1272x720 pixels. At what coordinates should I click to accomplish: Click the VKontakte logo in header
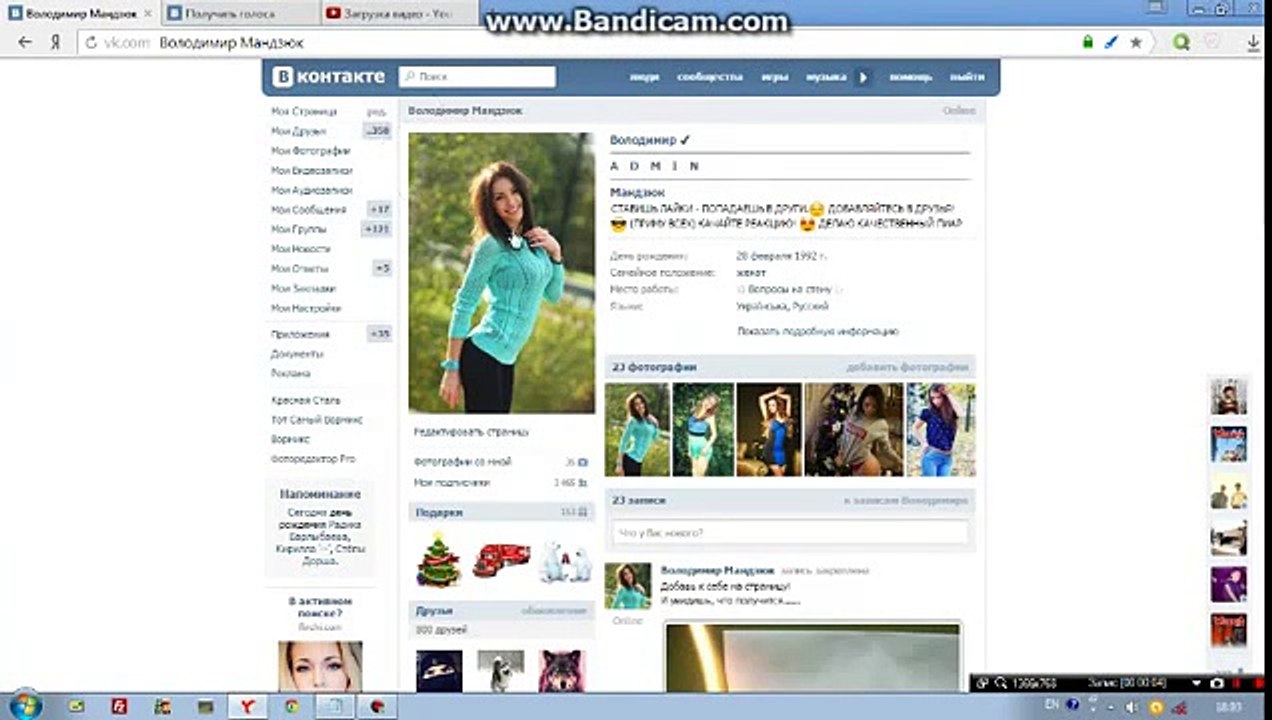[329, 76]
